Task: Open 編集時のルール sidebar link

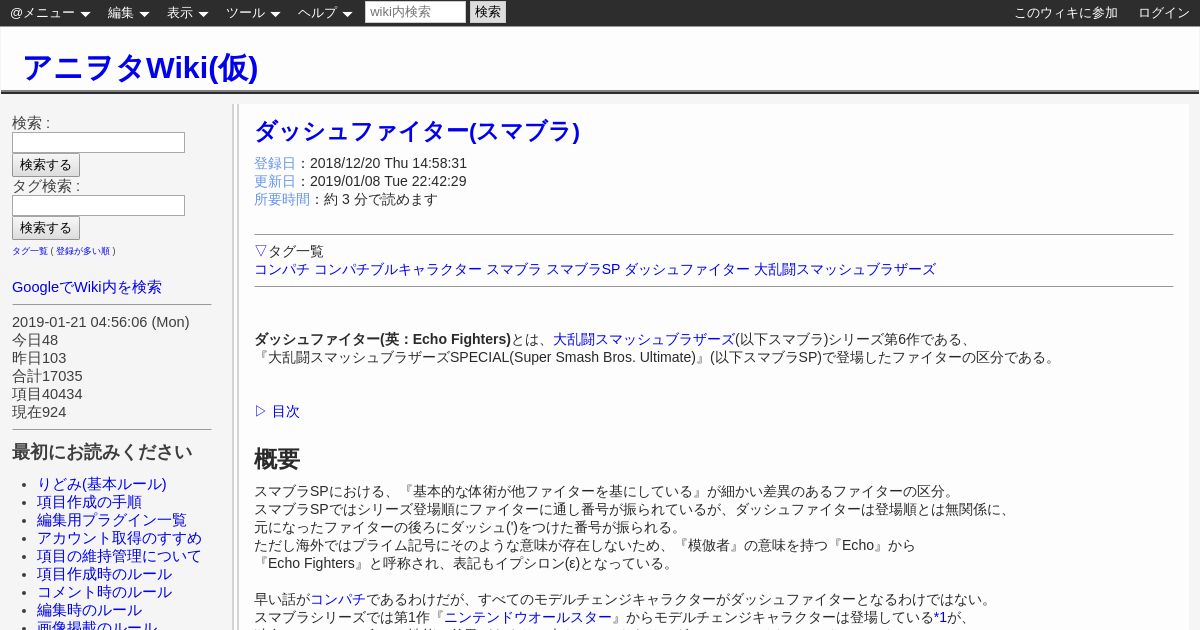Action: click(x=89, y=610)
